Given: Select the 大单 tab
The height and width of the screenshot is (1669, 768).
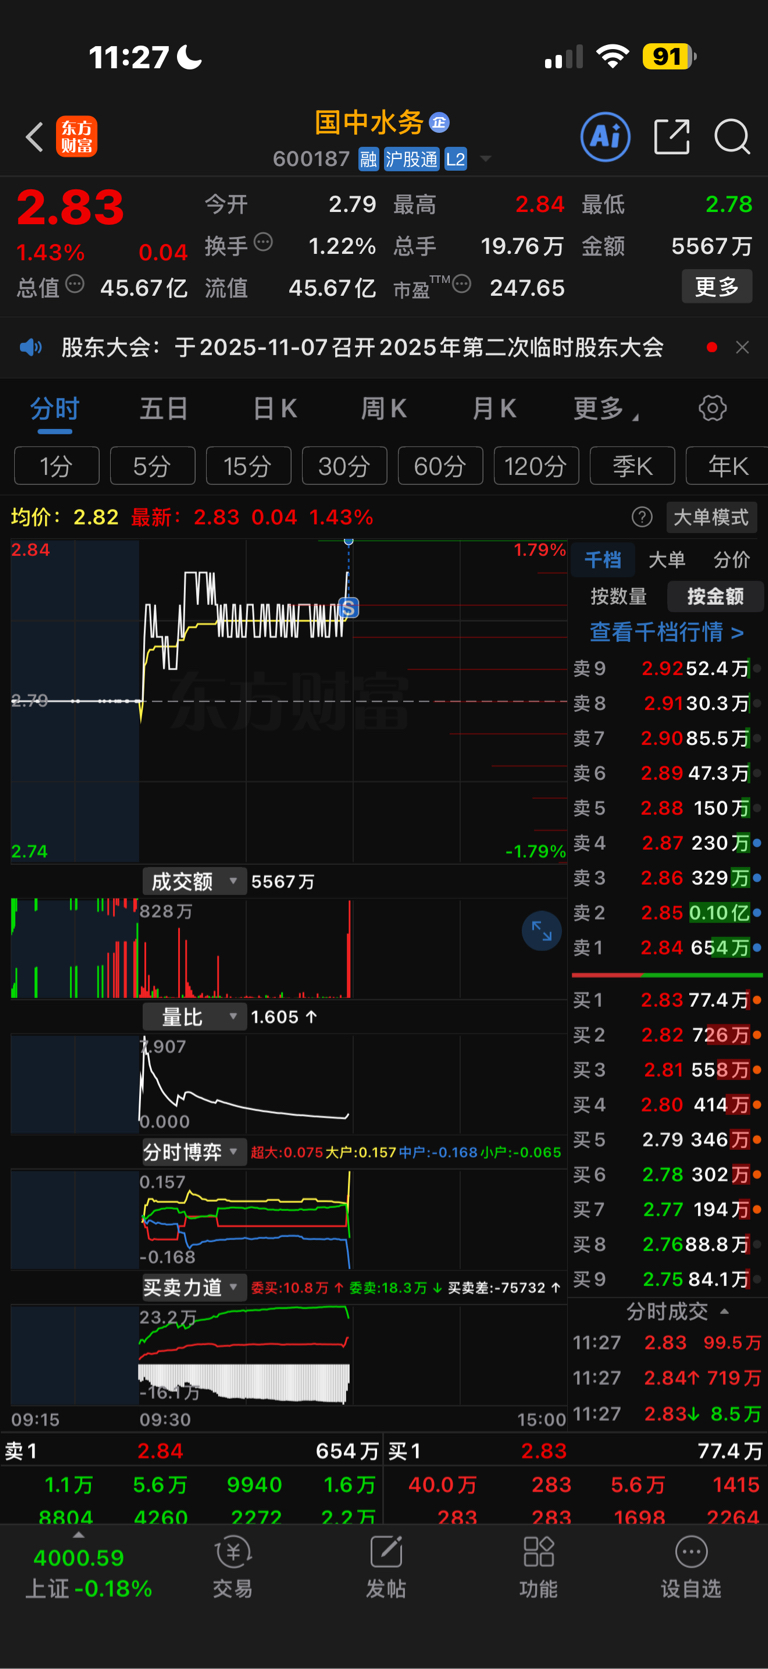Looking at the screenshot, I should (667, 560).
